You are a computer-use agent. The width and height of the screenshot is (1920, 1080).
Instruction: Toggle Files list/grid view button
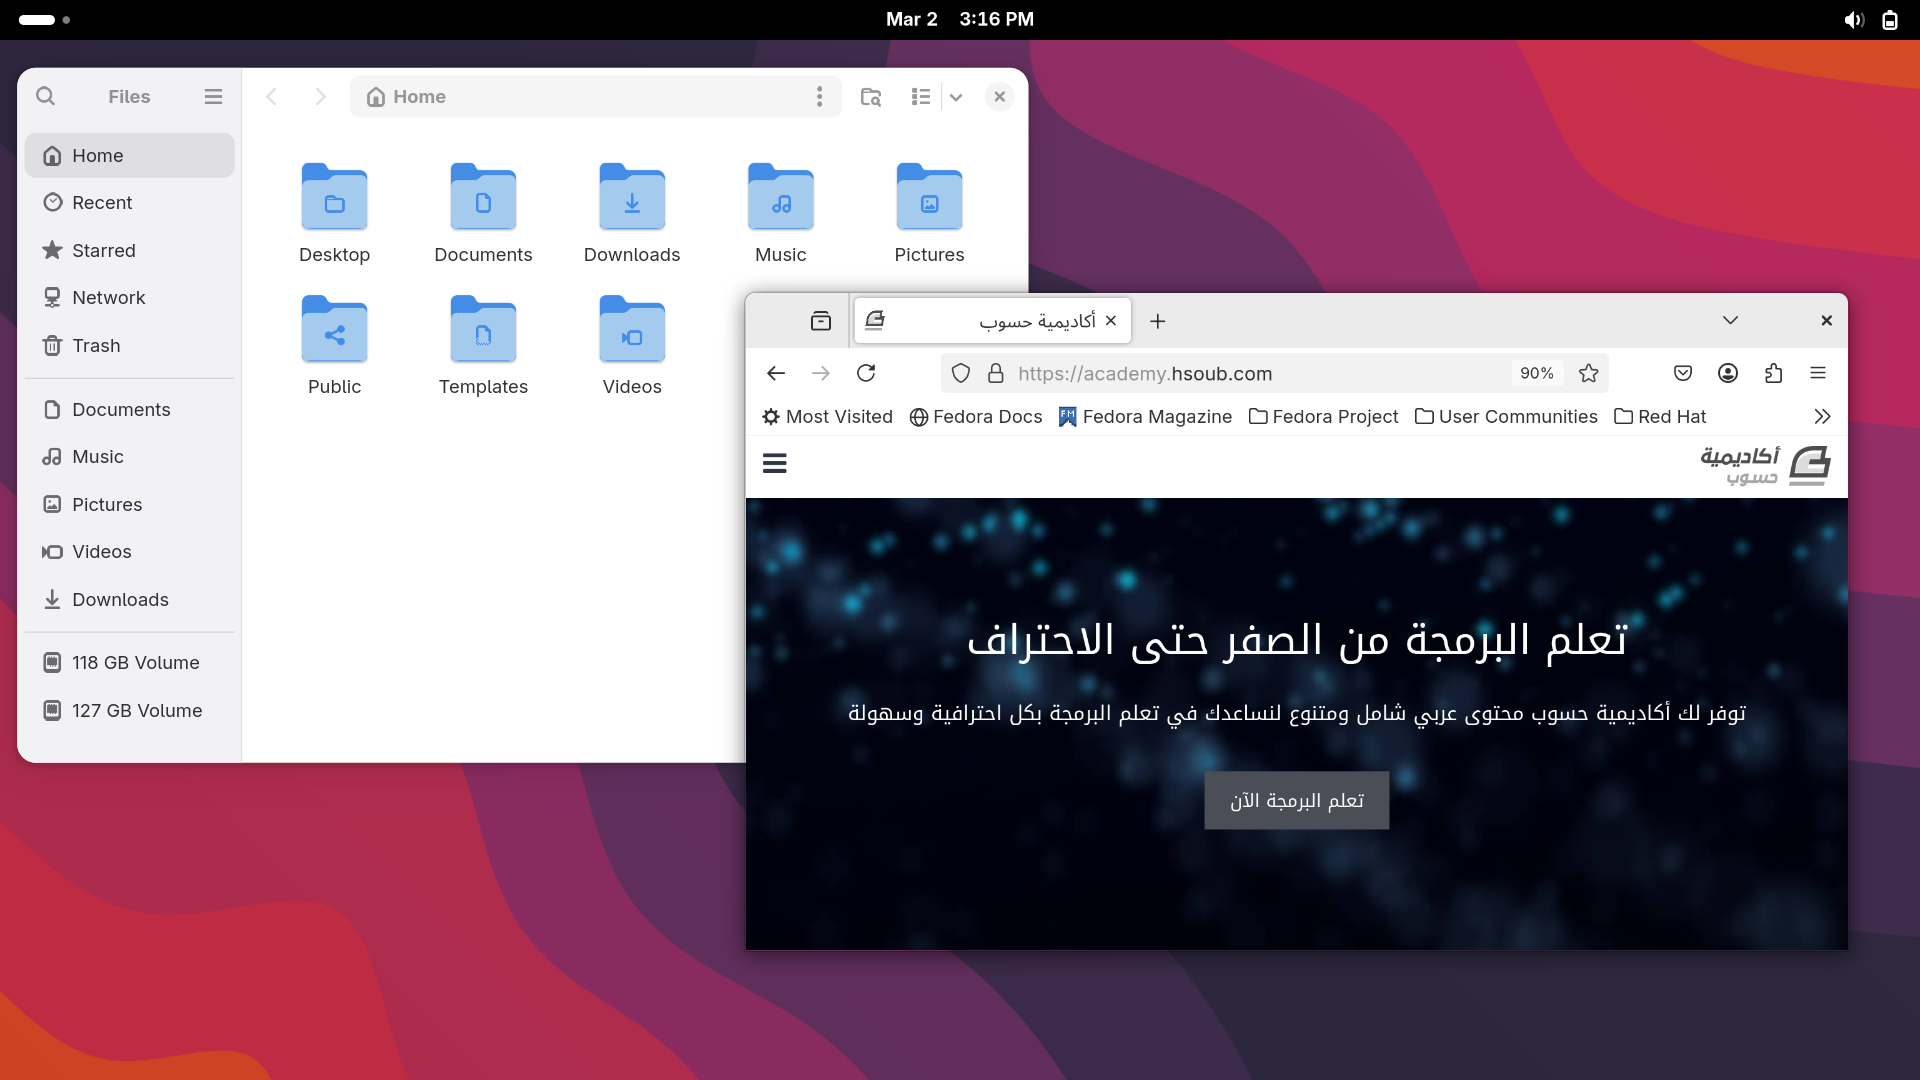click(921, 96)
